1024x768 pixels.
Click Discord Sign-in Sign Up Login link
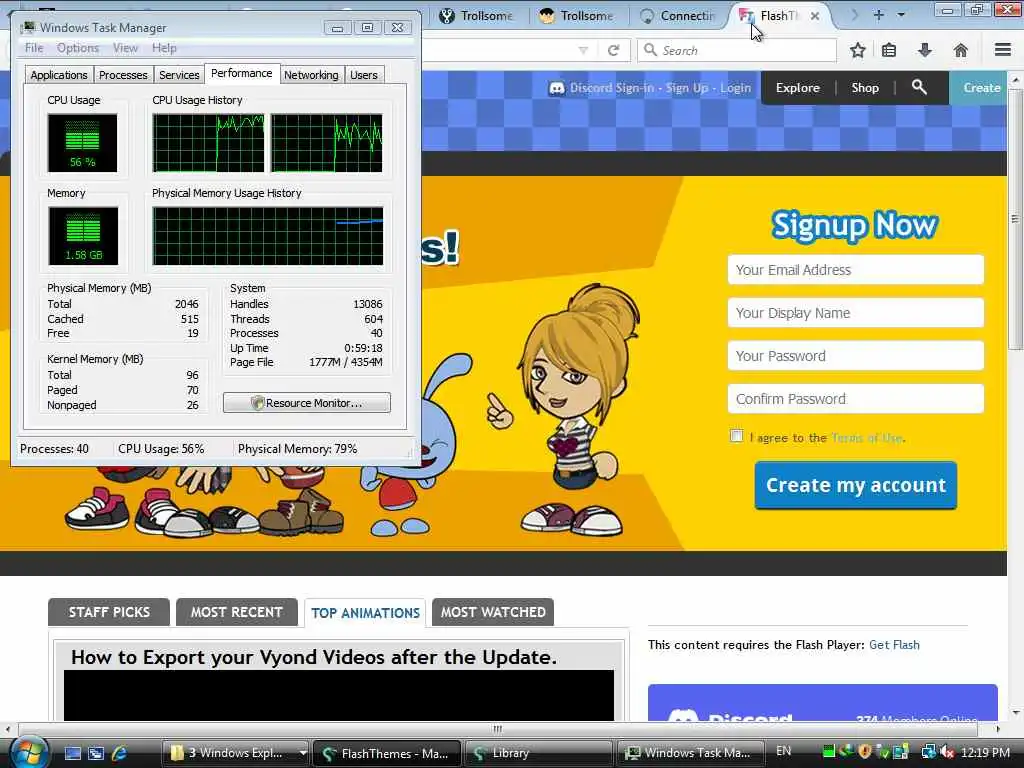pos(660,88)
